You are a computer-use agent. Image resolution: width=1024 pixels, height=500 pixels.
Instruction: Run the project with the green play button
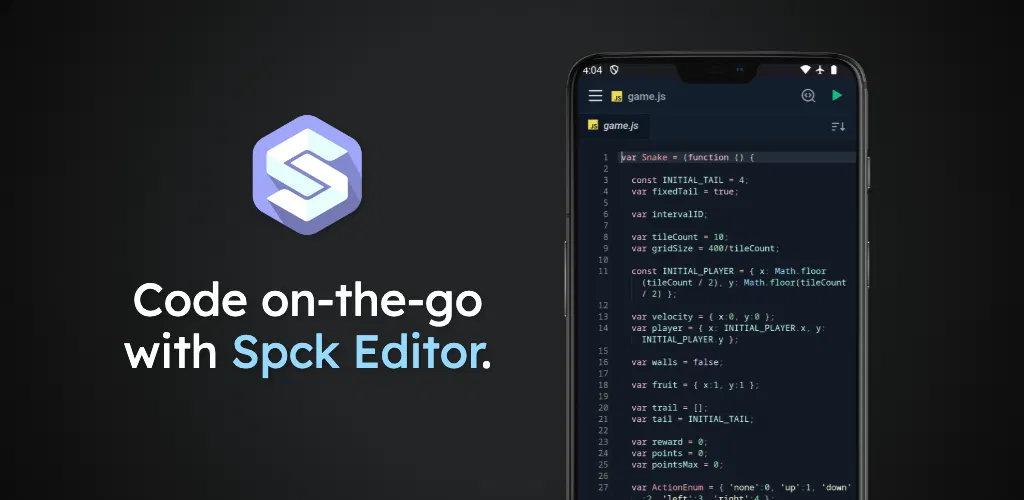click(x=837, y=95)
